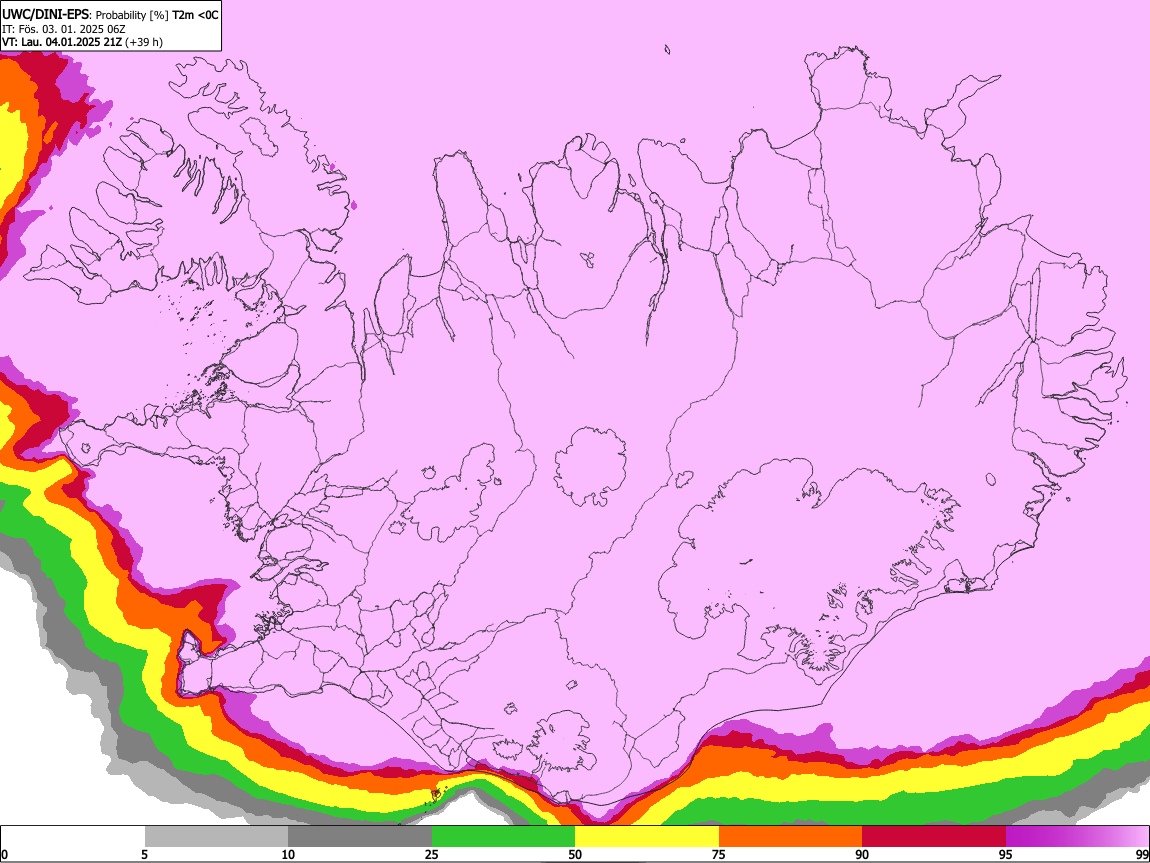Viewport: 1150px width, 863px height.
Task: Click the purple 95–99 legend swatch
Action: point(1077,836)
